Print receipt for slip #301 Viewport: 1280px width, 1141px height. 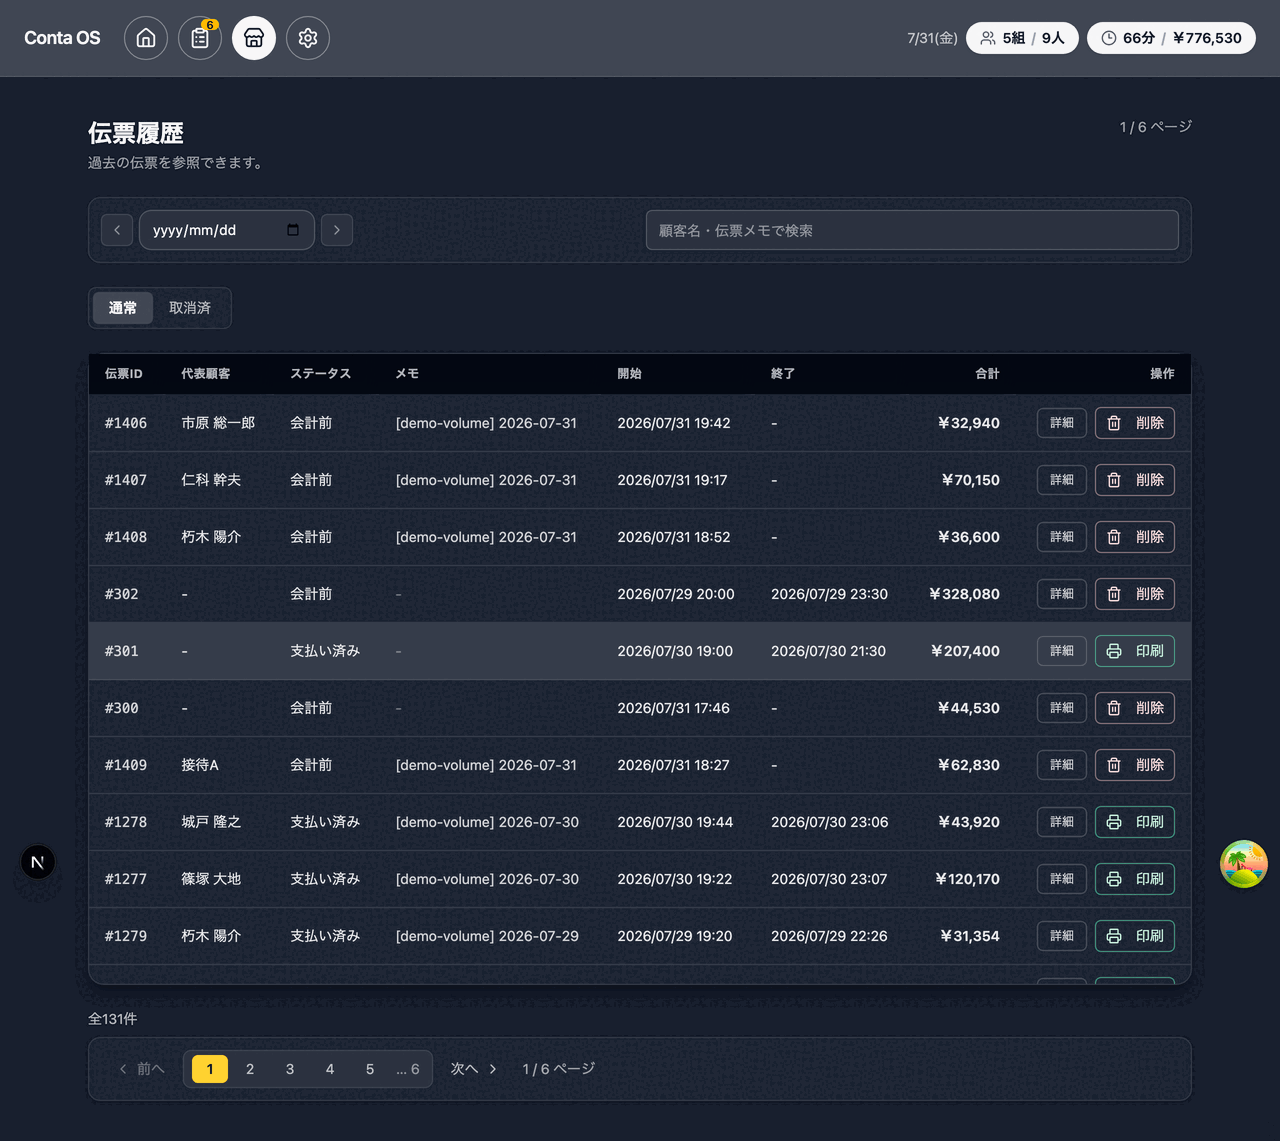tap(1135, 651)
